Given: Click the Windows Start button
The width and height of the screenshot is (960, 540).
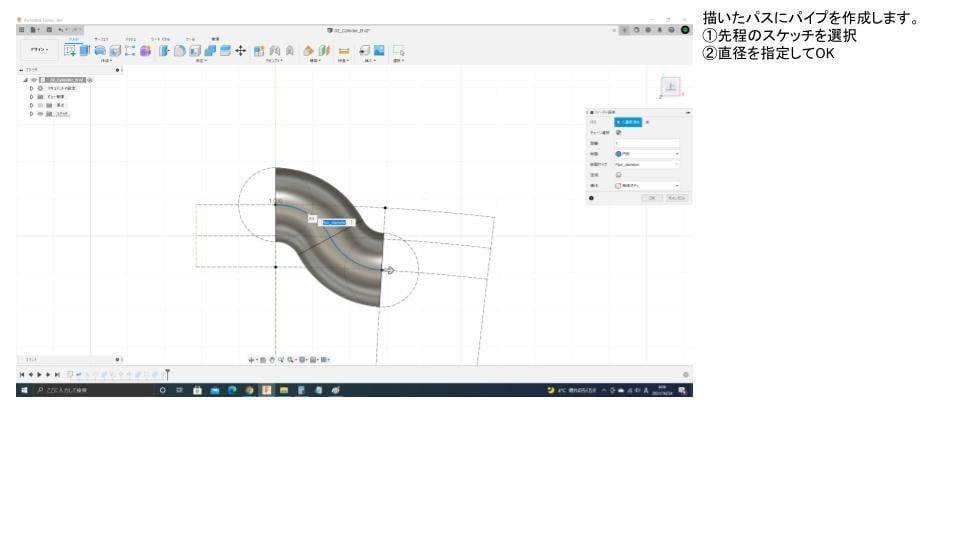Looking at the screenshot, I should (x=24, y=390).
